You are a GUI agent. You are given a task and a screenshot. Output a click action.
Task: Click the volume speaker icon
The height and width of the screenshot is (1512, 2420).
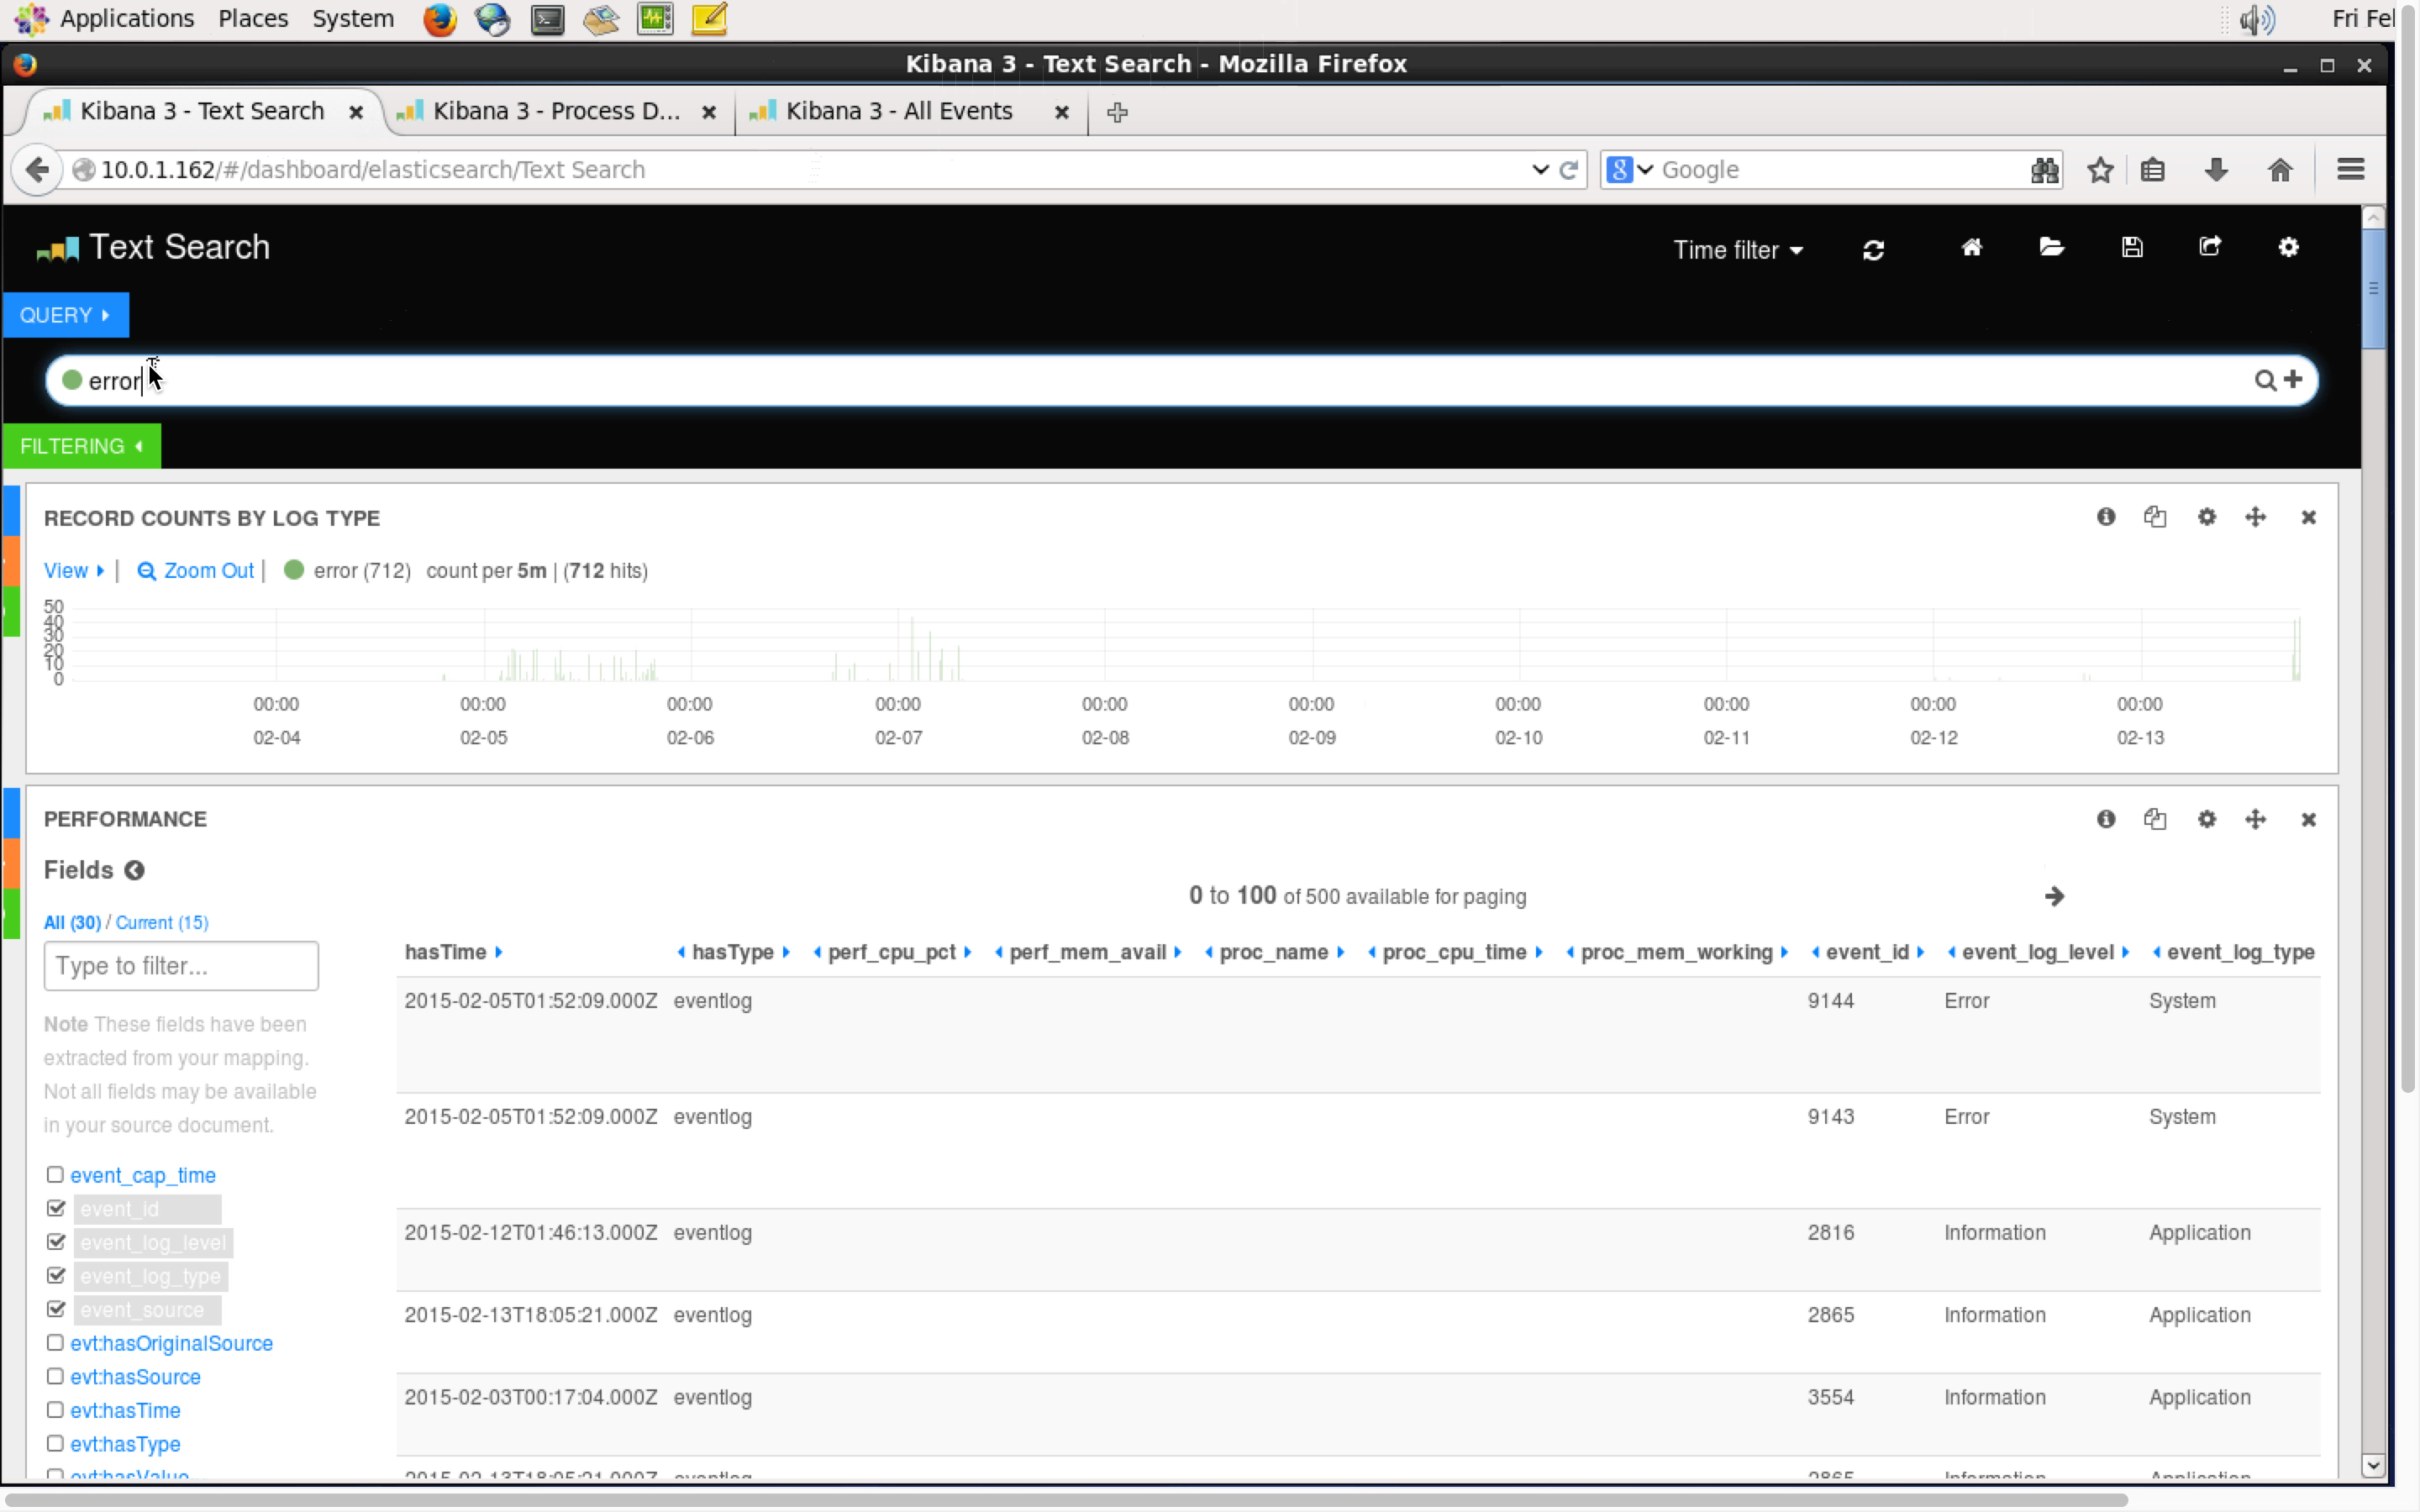click(2256, 19)
